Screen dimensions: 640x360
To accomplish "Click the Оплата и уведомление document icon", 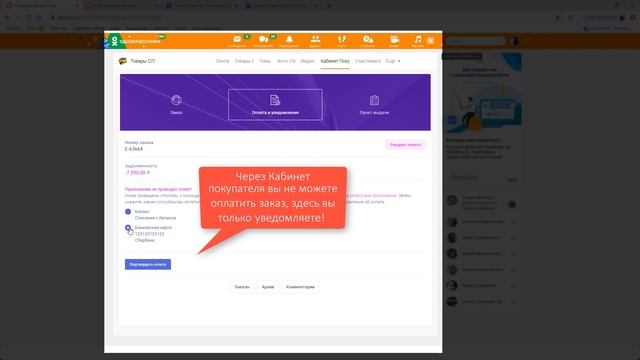I will coord(275,100).
